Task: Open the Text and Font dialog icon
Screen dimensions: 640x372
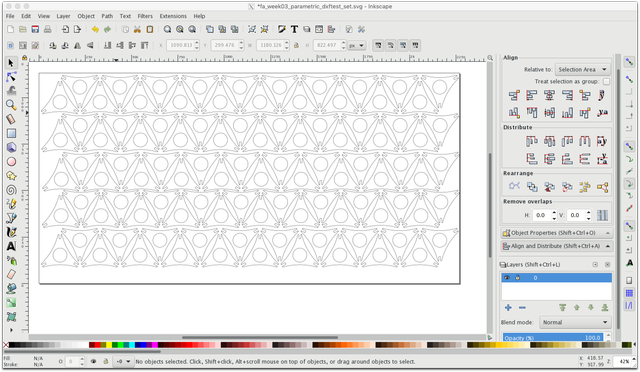Action: click(294, 29)
